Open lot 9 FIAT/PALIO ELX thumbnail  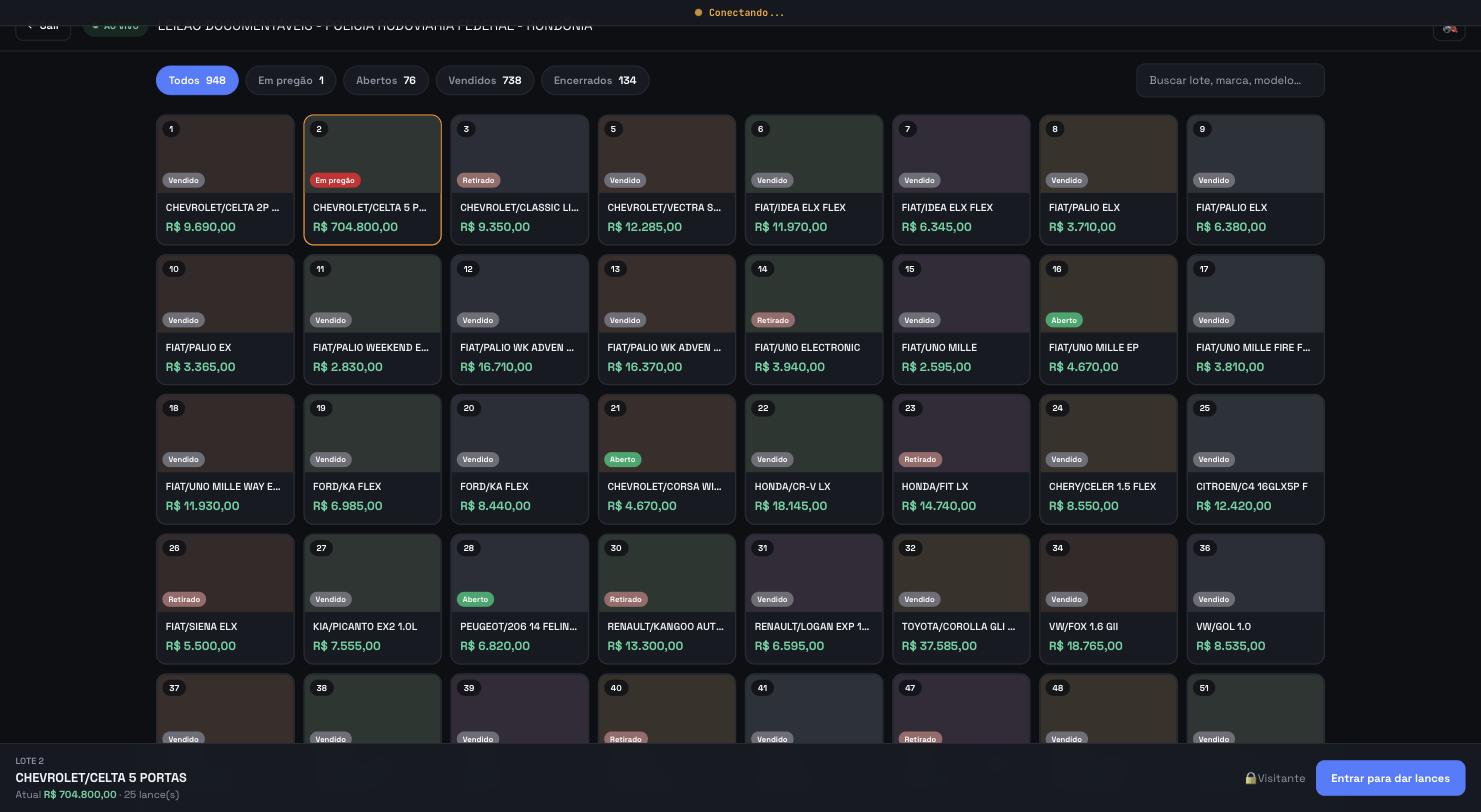point(1256,154)
